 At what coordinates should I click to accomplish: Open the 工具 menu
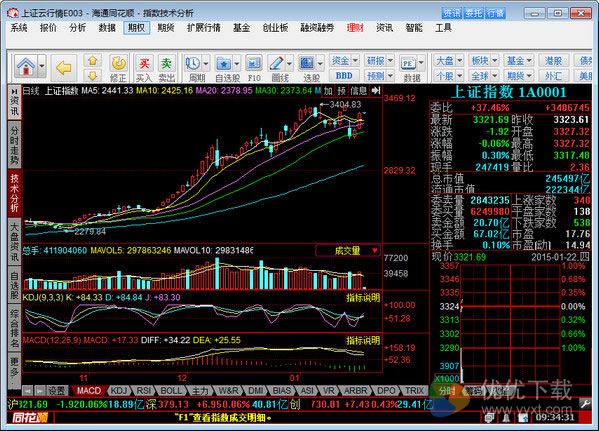click(x=443, y=28)
